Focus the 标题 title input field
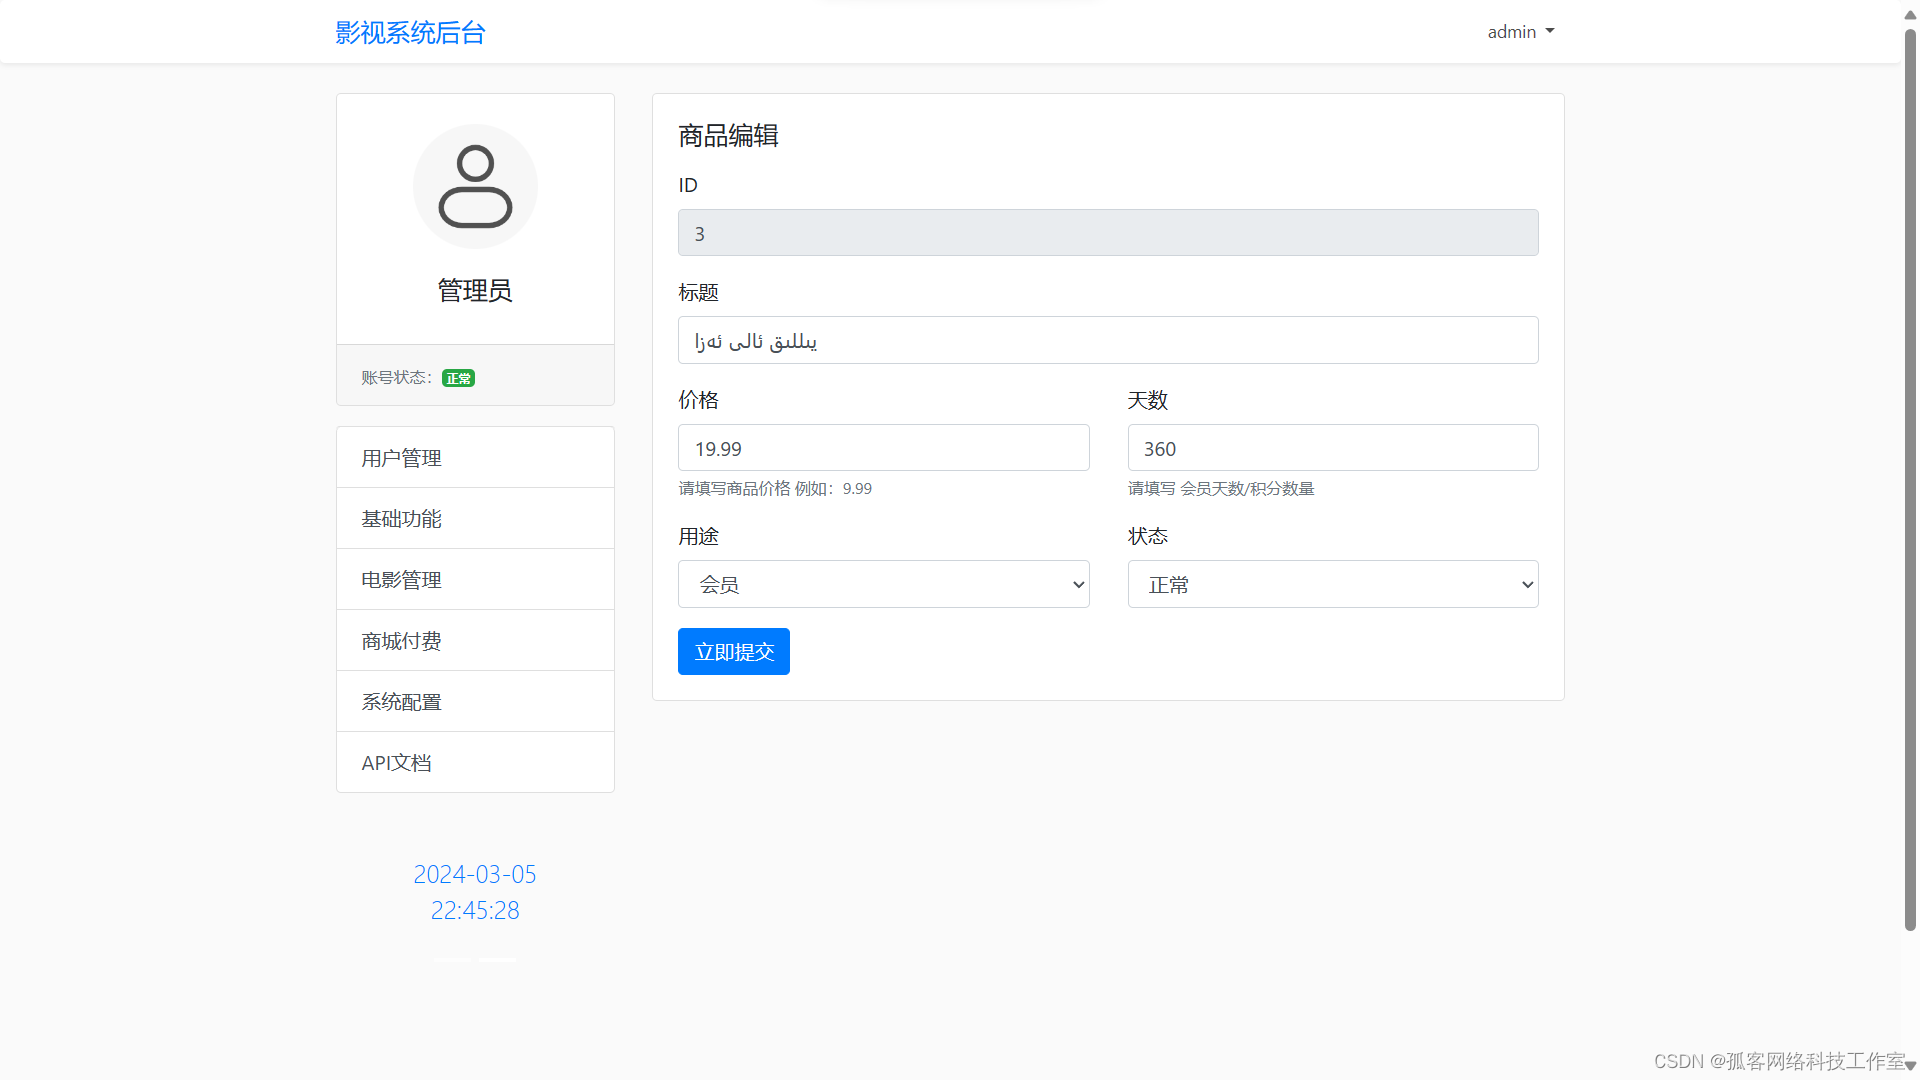1920x1080 pixels. coord(1108,340)
